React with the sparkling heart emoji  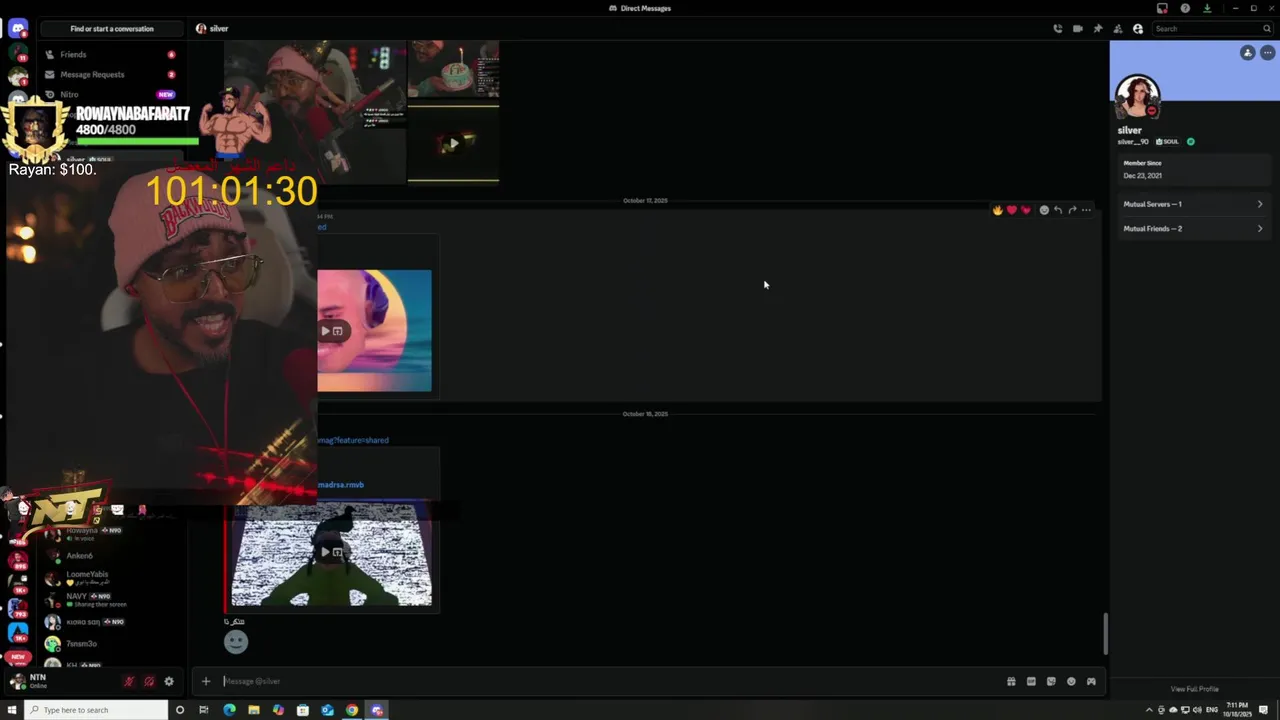(x=1025, y=210)
